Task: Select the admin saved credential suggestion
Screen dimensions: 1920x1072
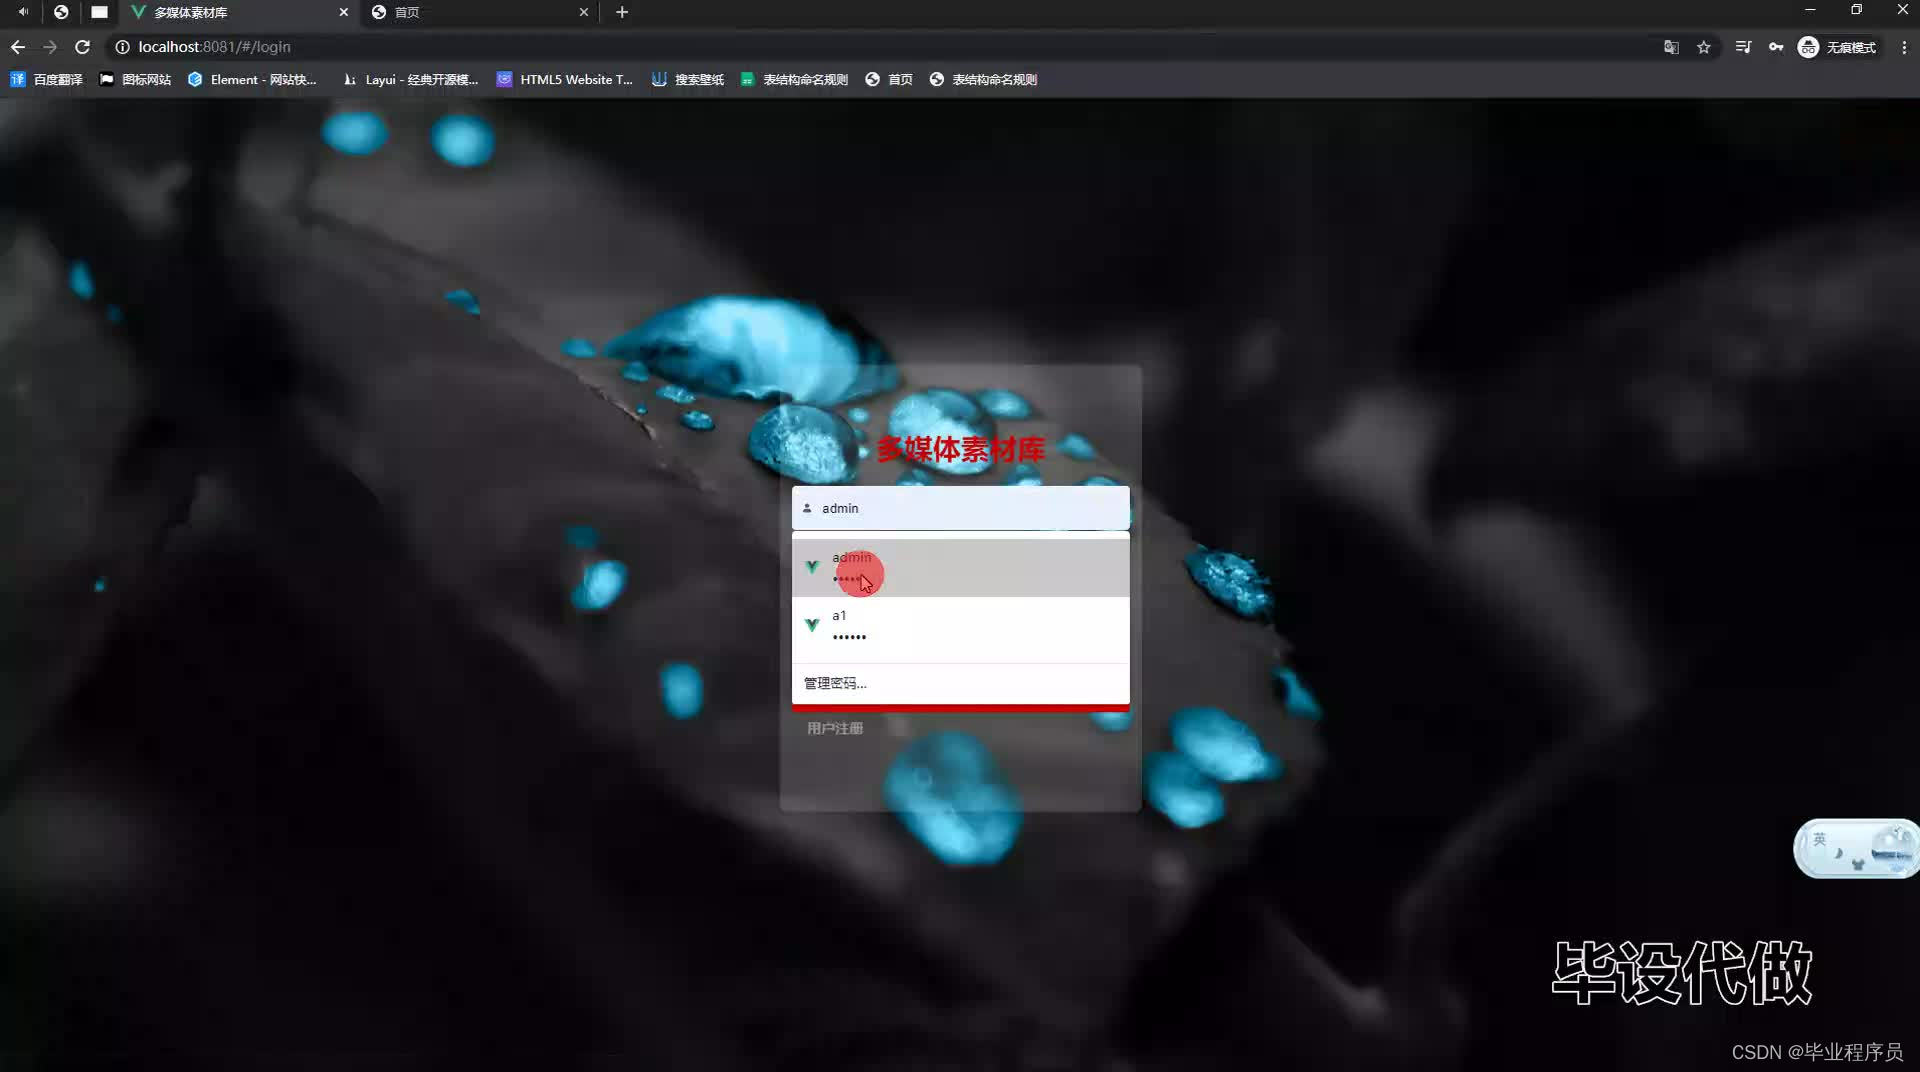Action: tap(961, 568)
